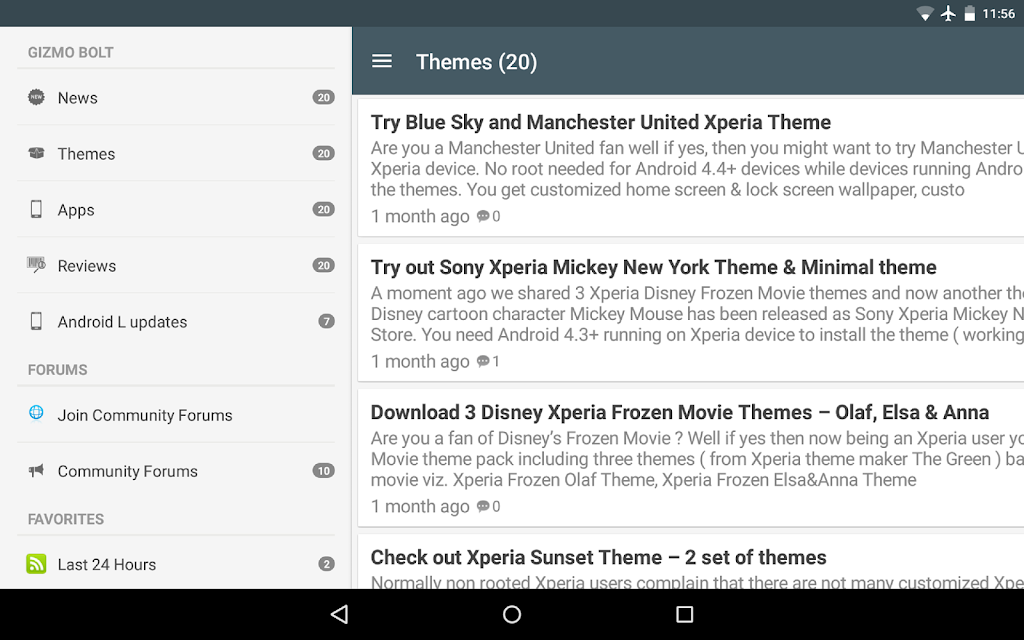Tap '1 month ago' on Frozen Movie article

pos(420,506)
